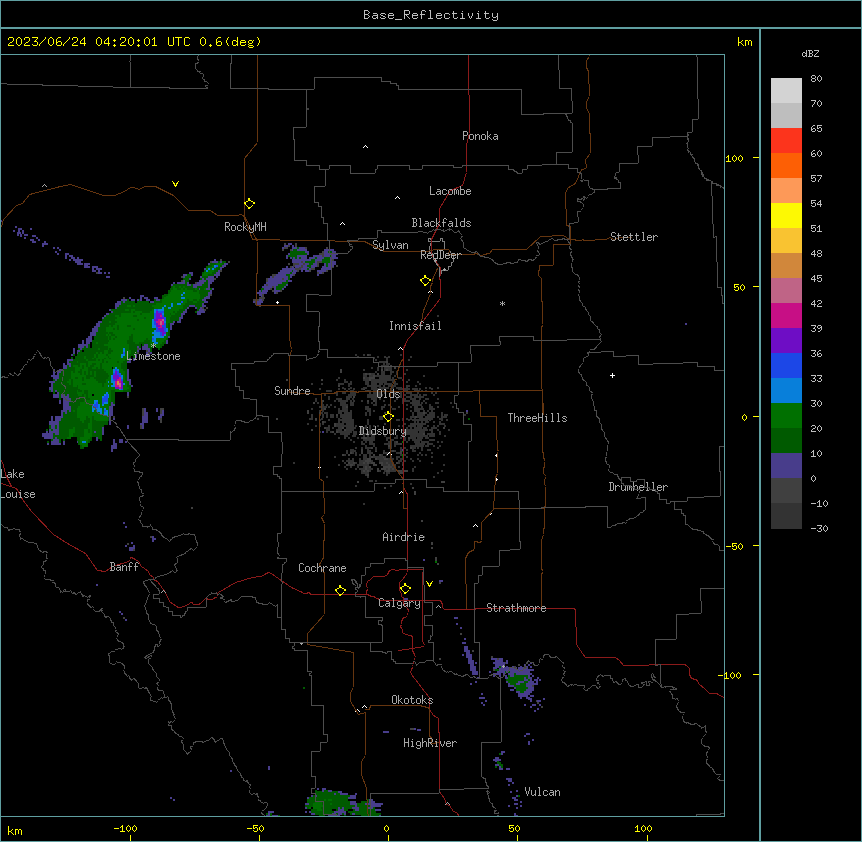Select the slate 0-10 dBZ legend swatch
862x842 pixels.
point(786,466)
